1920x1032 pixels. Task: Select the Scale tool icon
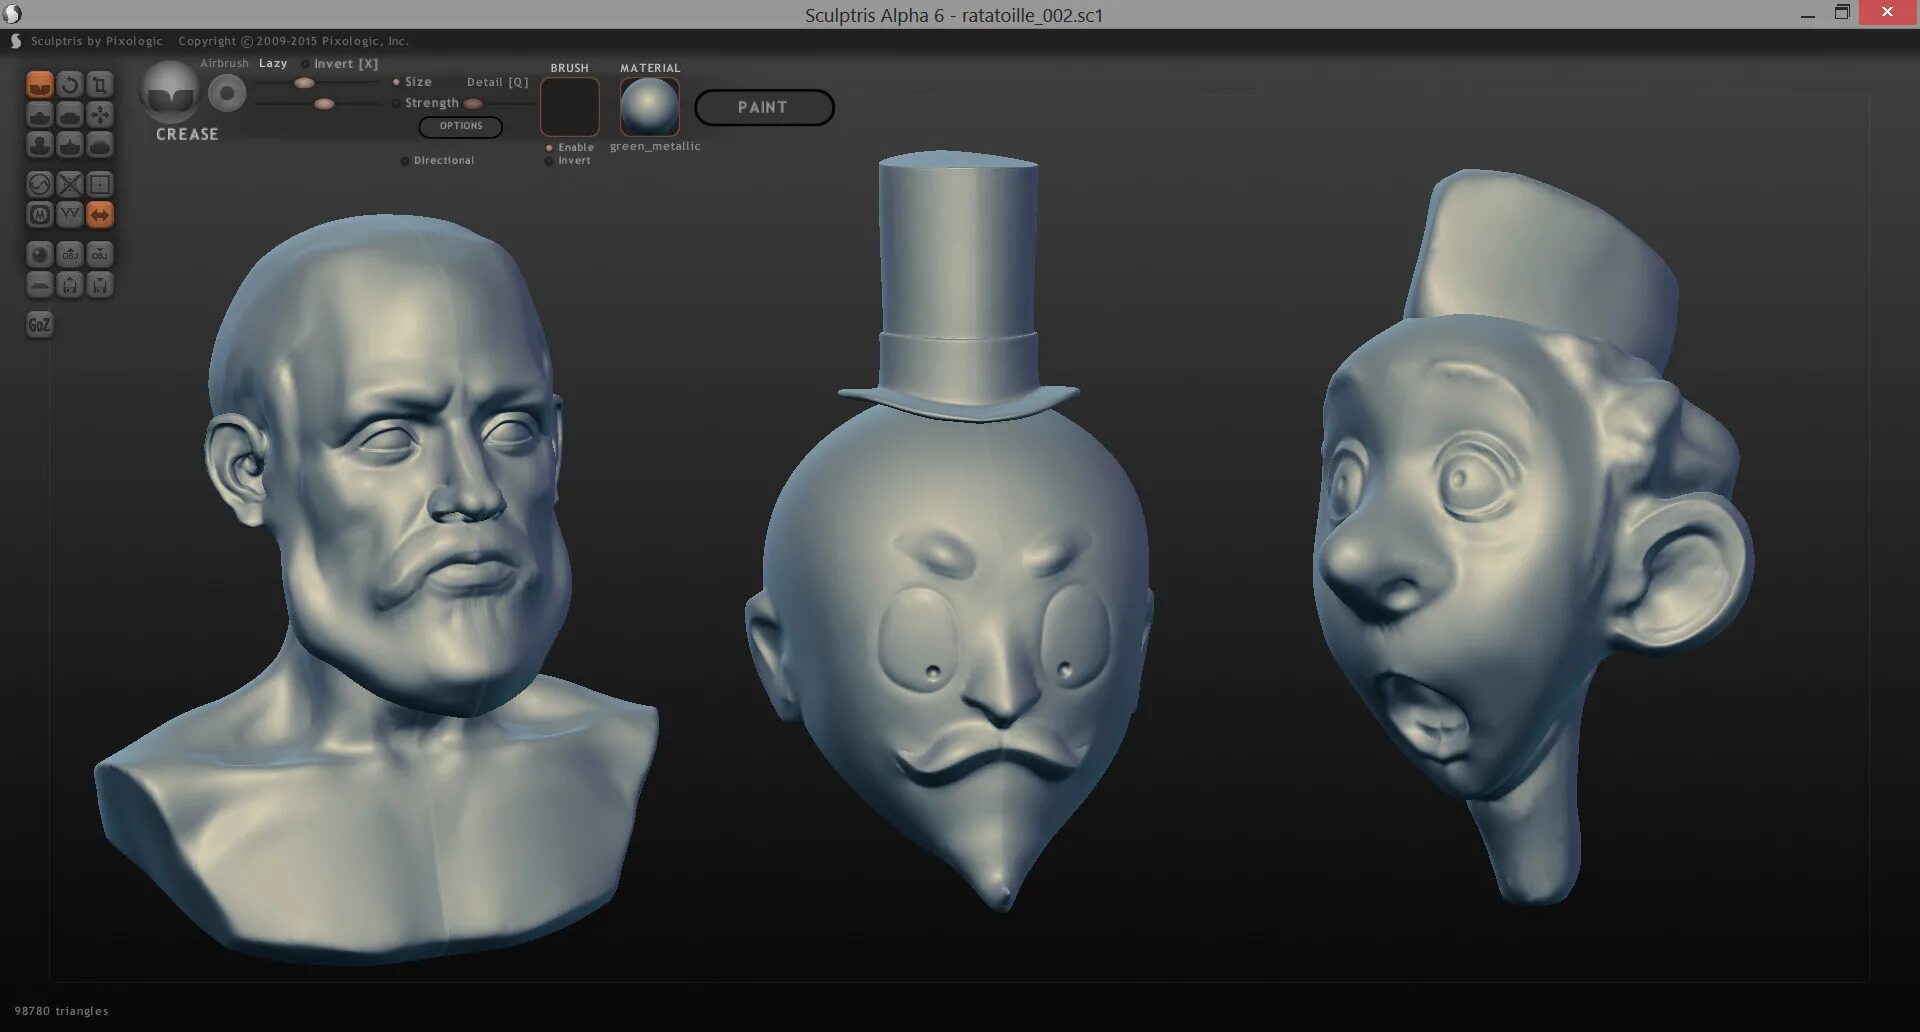[99, 84]
